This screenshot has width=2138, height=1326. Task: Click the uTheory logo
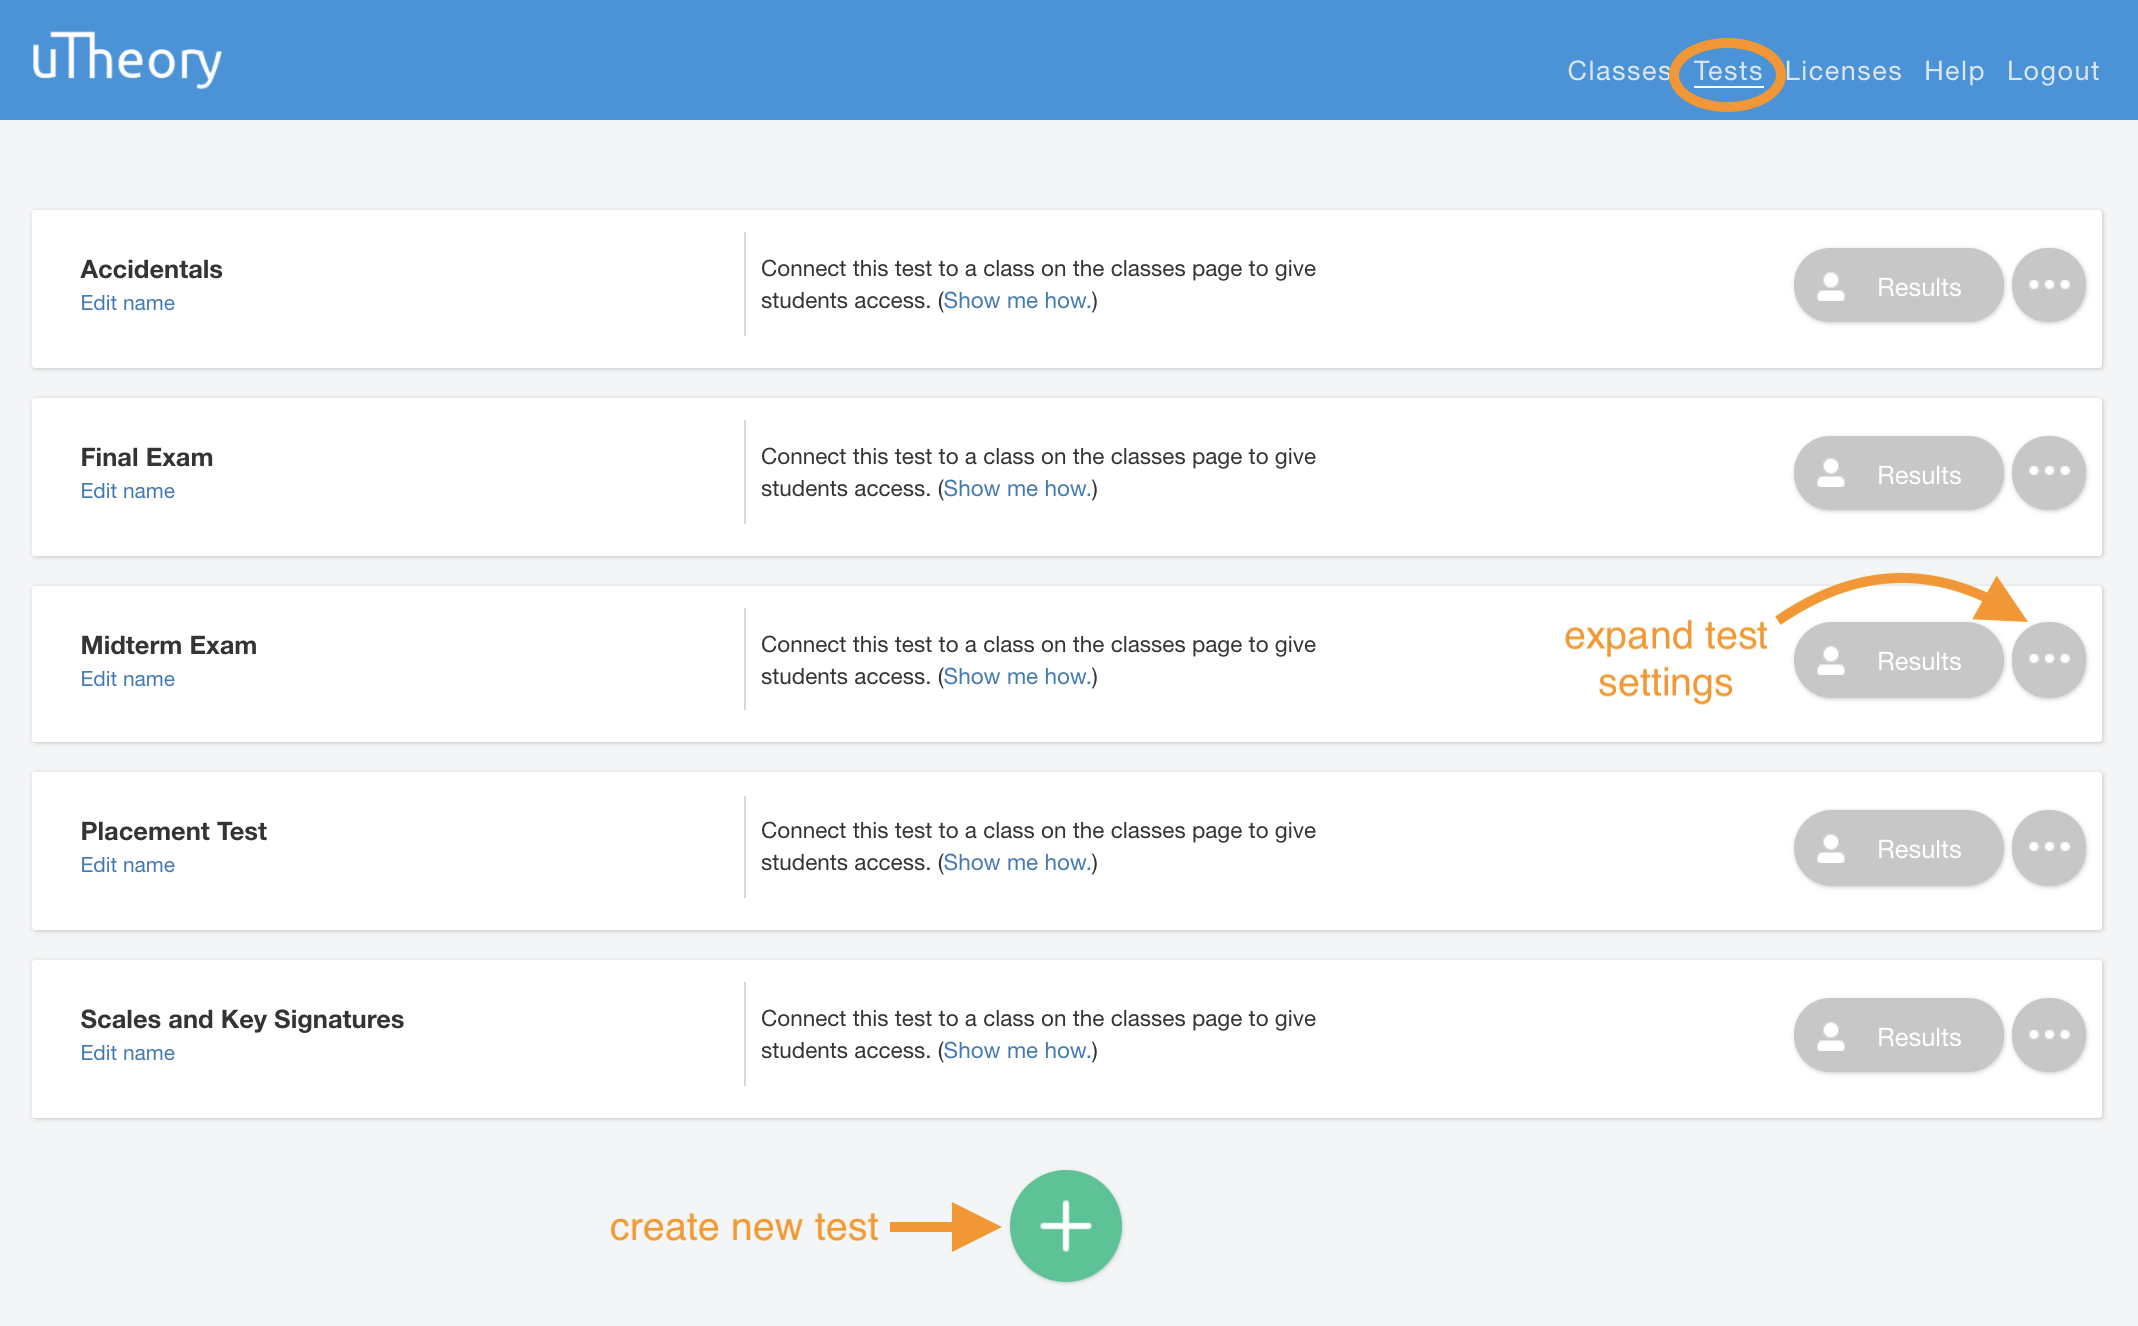click(126, 59)
